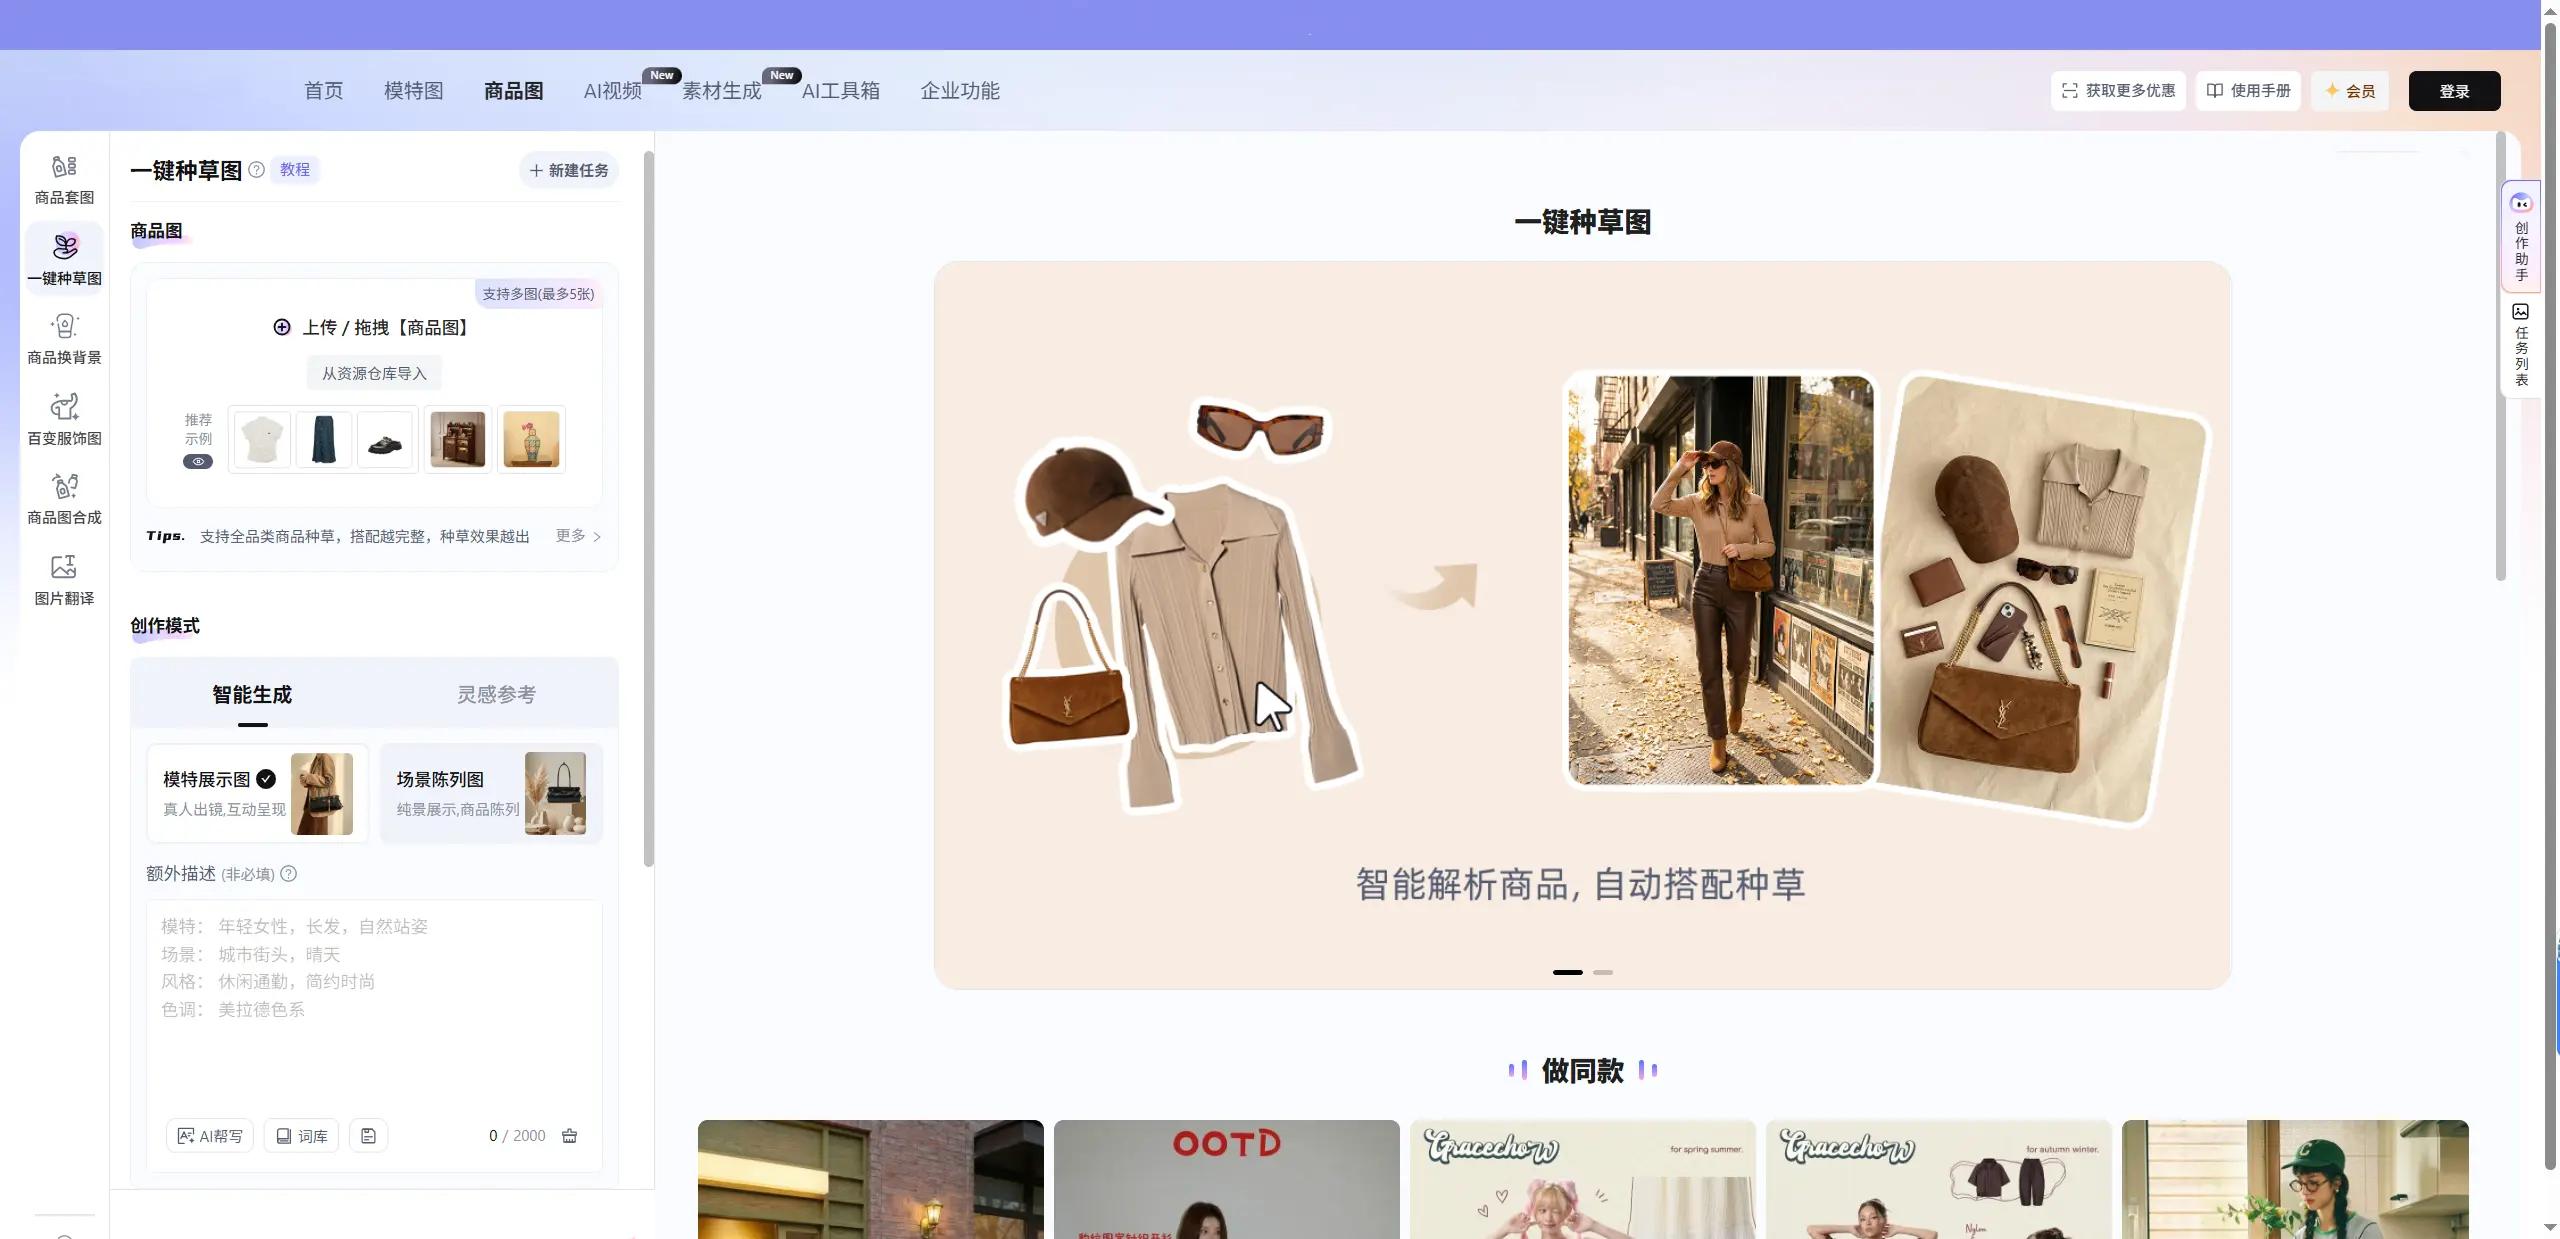
Task: Open the 商品图合成 tool
Action: pyautogui.click(x=64, y=498)
